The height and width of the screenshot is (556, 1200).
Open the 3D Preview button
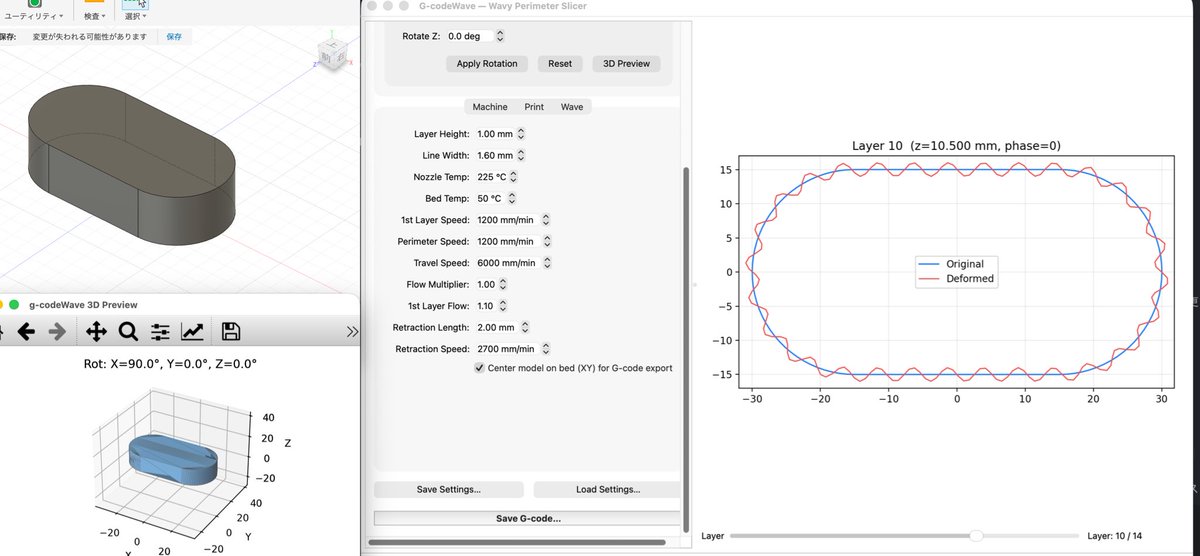pyautogui.click(x=627, y=63)
